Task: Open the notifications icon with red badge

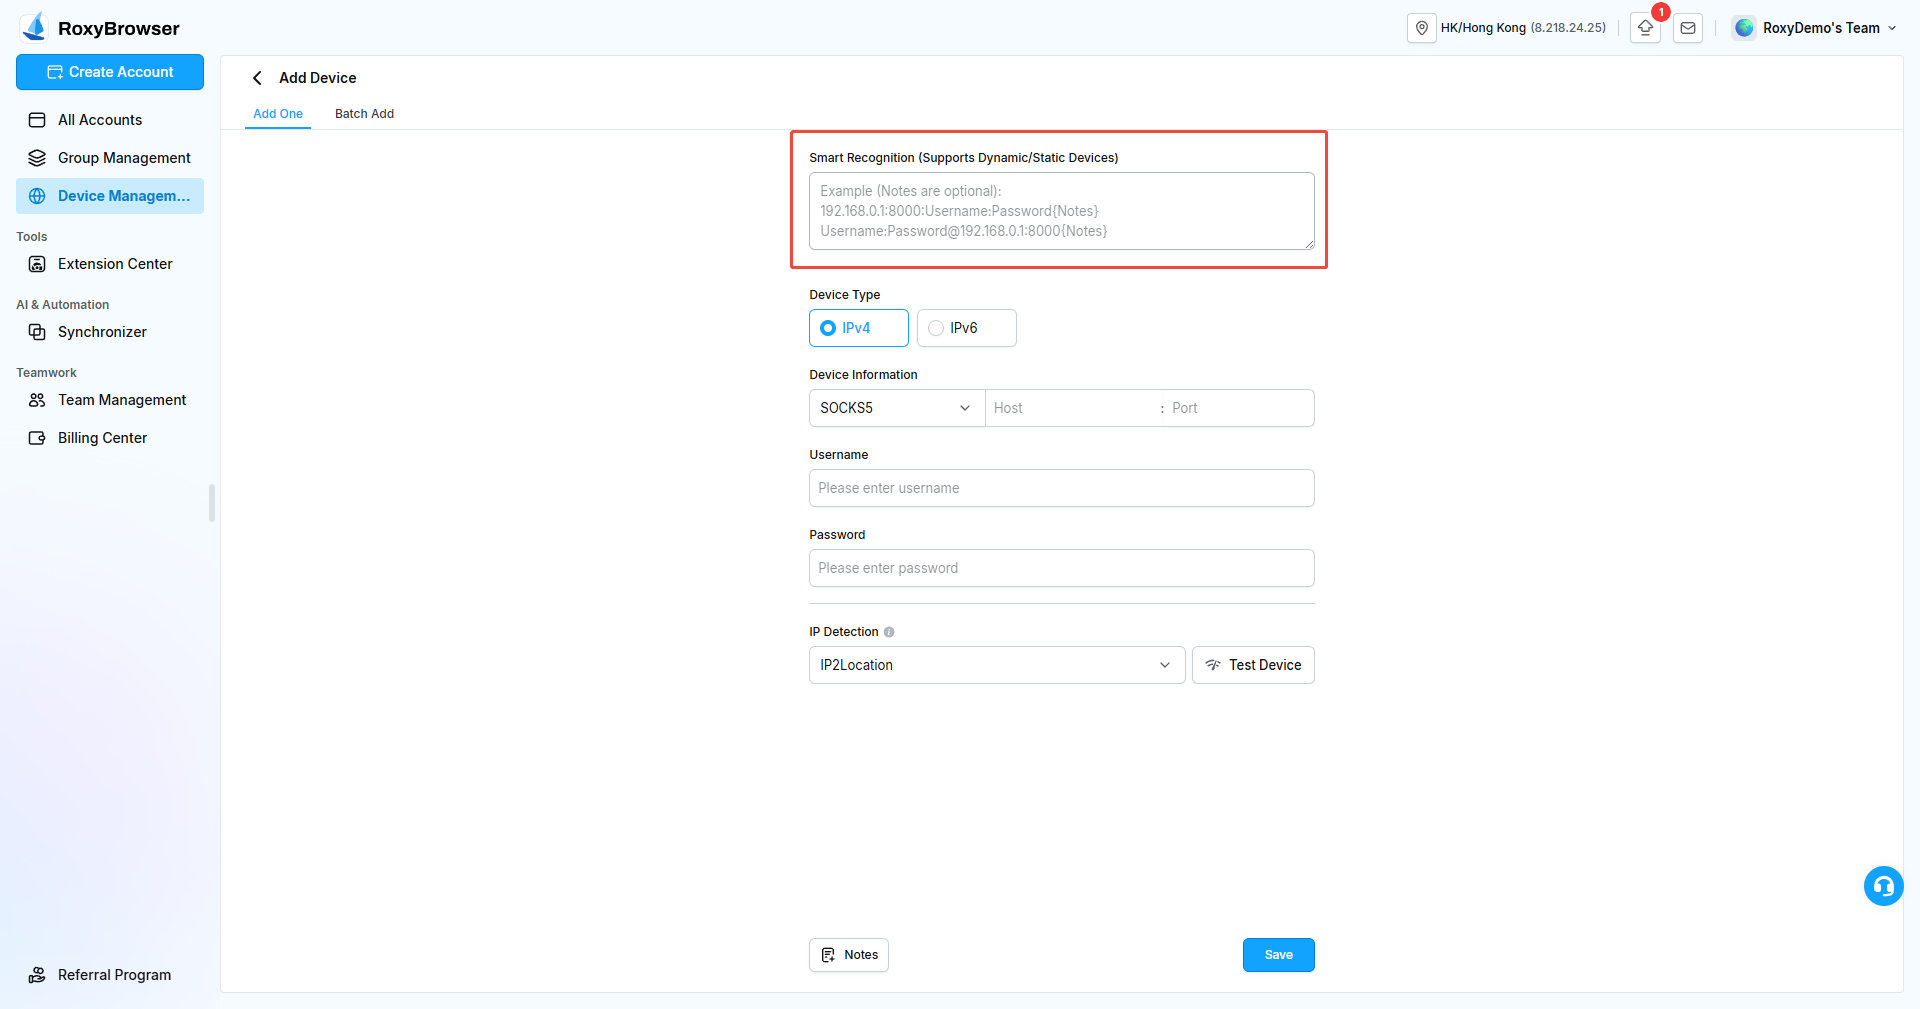Action: click(x=1646, y=28)
